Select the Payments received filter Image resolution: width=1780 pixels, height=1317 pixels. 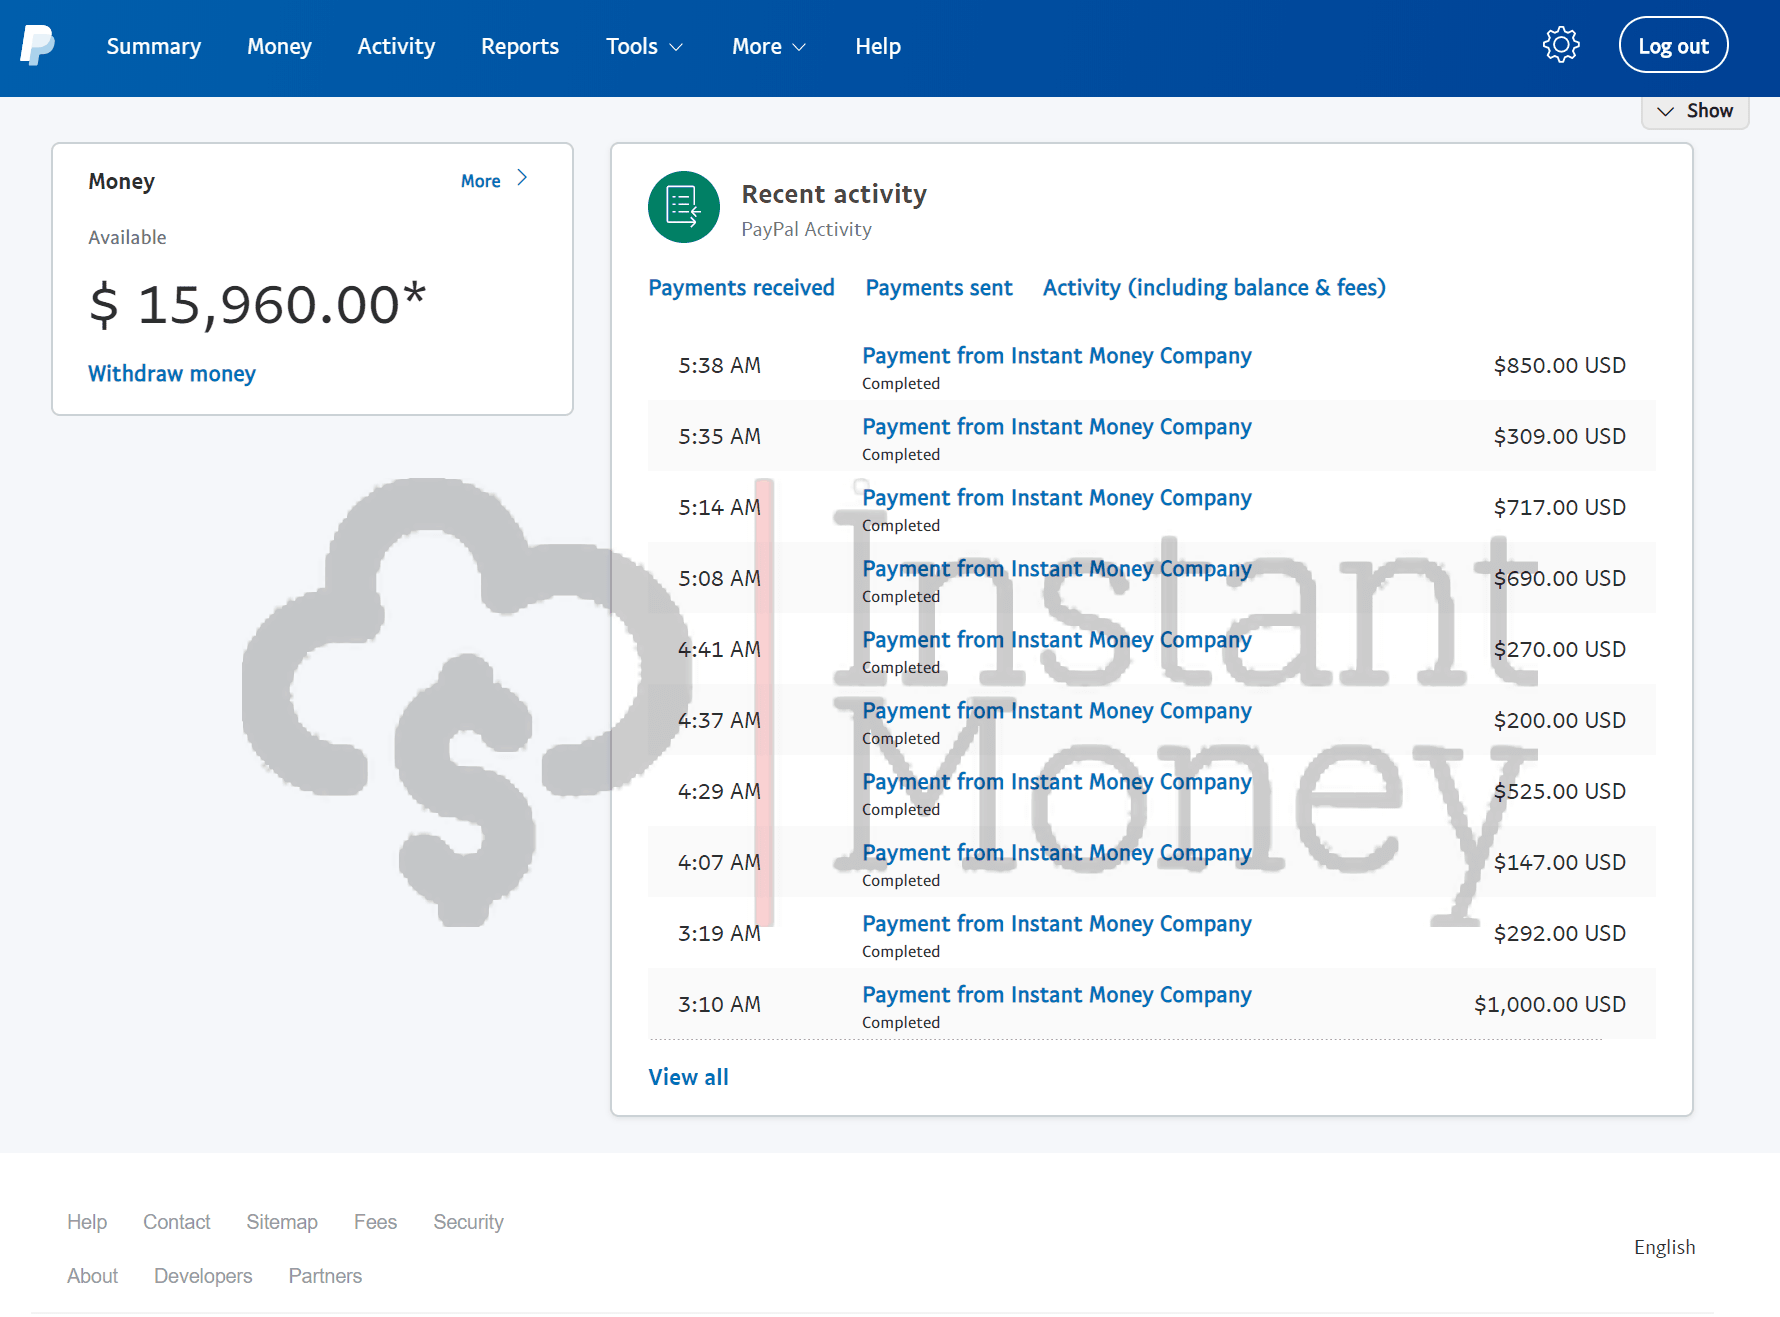[741, 288]
